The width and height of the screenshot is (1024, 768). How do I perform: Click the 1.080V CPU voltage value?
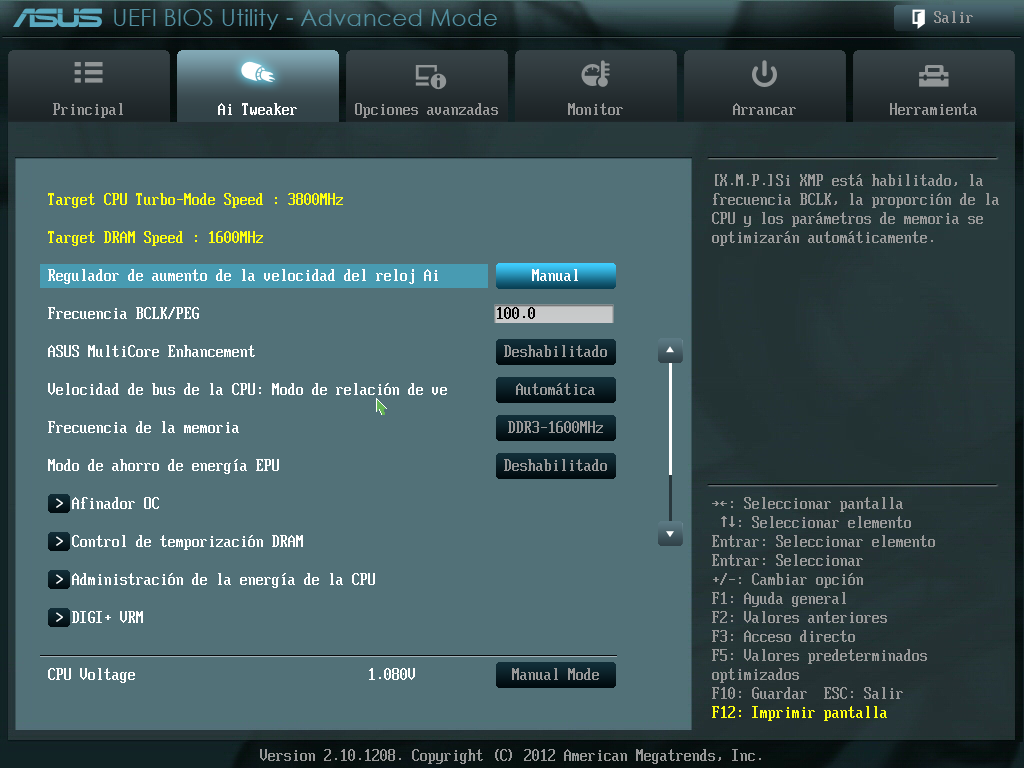click(x=391, y=675)
